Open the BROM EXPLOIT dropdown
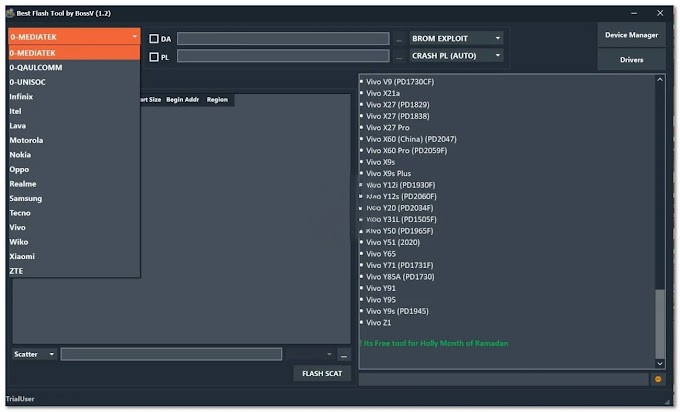The width and height of the screenshot is (680, 412). [456, 39]
